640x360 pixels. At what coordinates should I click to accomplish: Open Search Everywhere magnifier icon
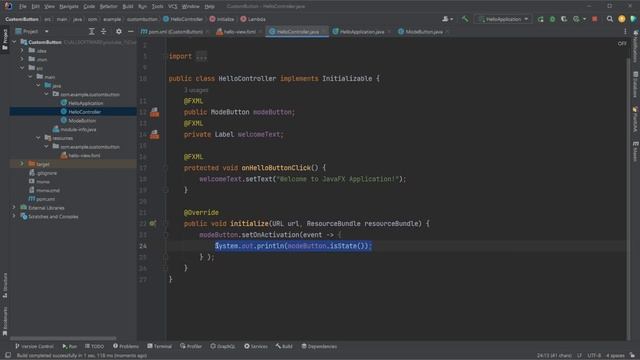point(610,19)
